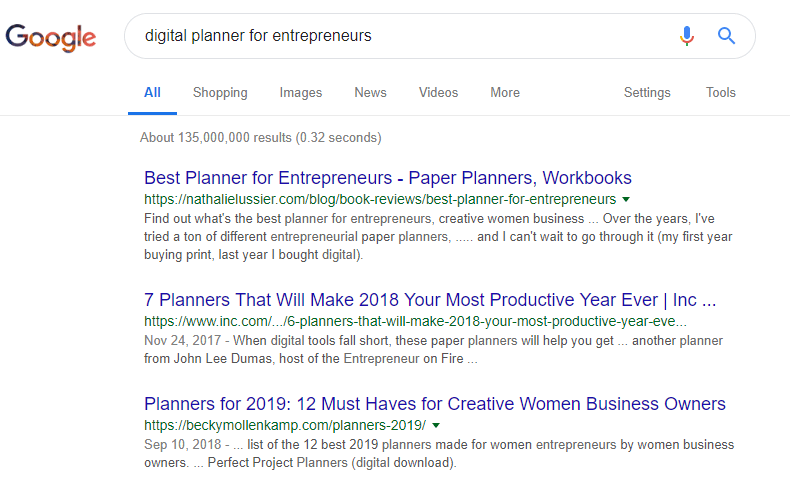Select the All results tab
Screen dimensions: 790x484
[152, 93]
